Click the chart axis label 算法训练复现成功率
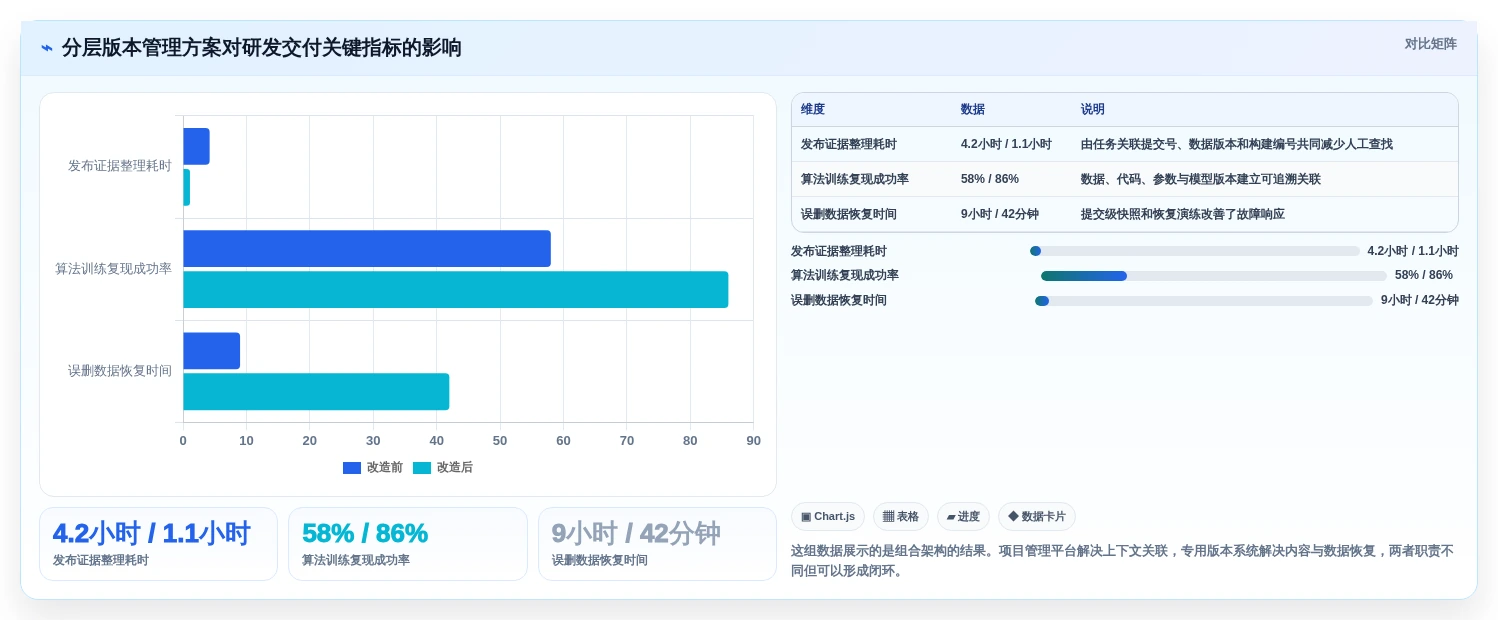Screen dimensions: 1498x620 [113, 269]
